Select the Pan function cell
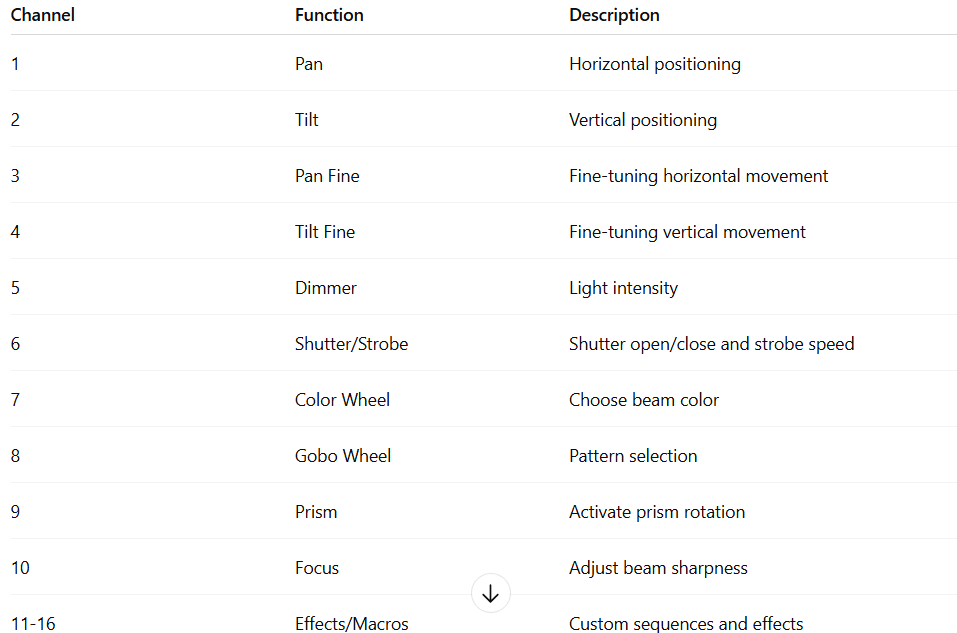 point(309,64)
